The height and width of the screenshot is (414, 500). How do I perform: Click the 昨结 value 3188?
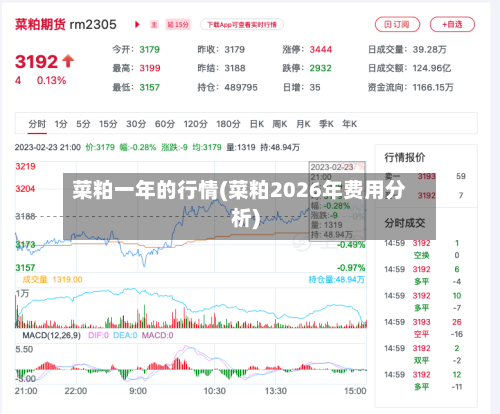(x=235, y=68)
